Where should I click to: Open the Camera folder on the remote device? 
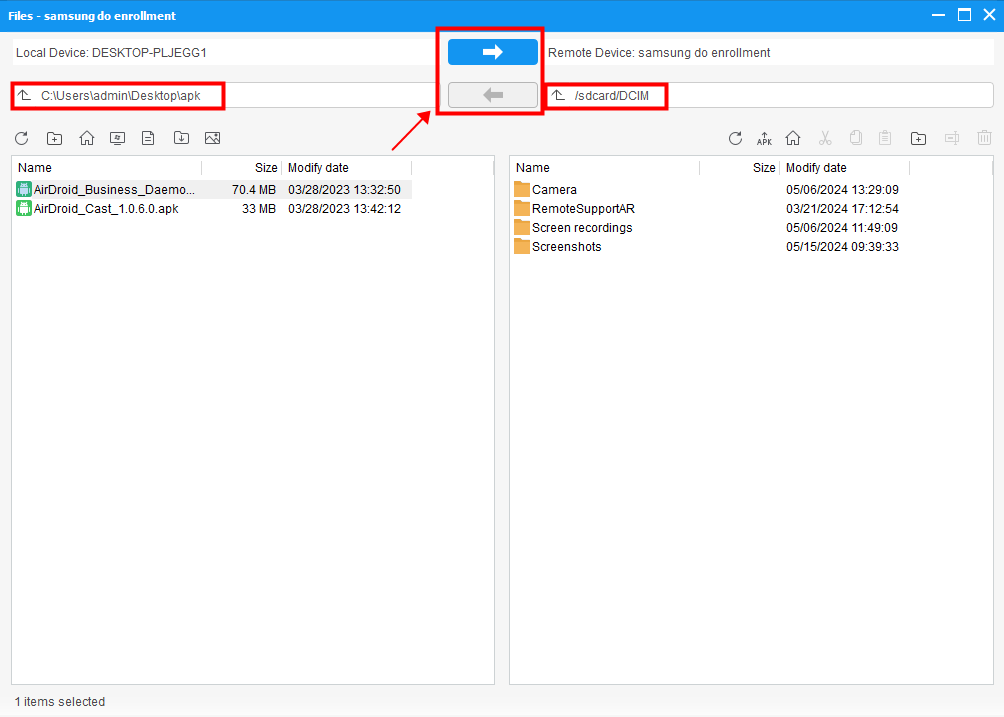tap(556, 189)
